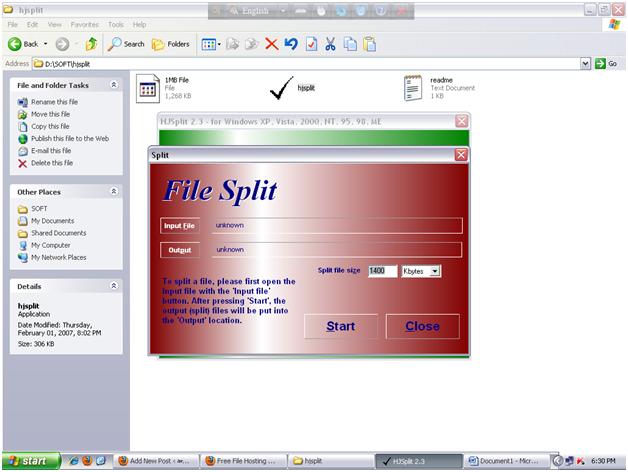Collapse the File and Folder Tasks panel

click(114, 85)
